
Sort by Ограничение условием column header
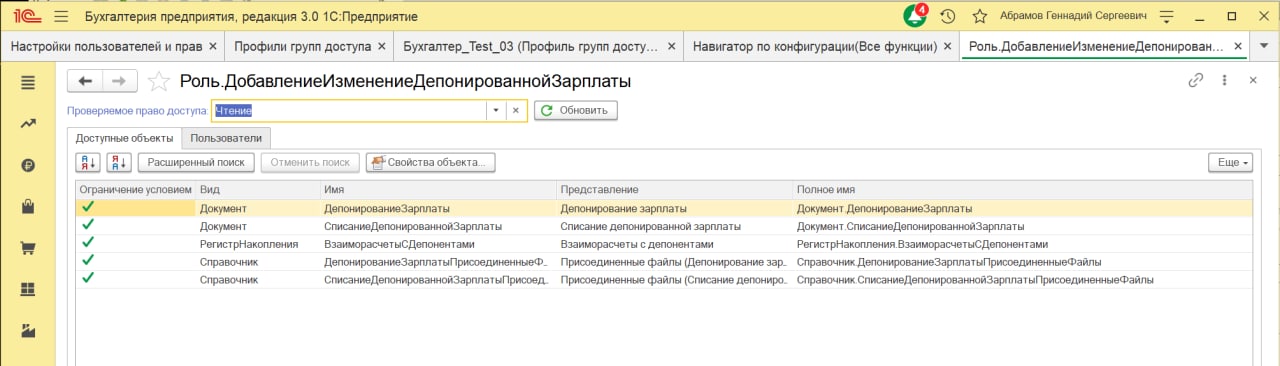tap(135, 189)
